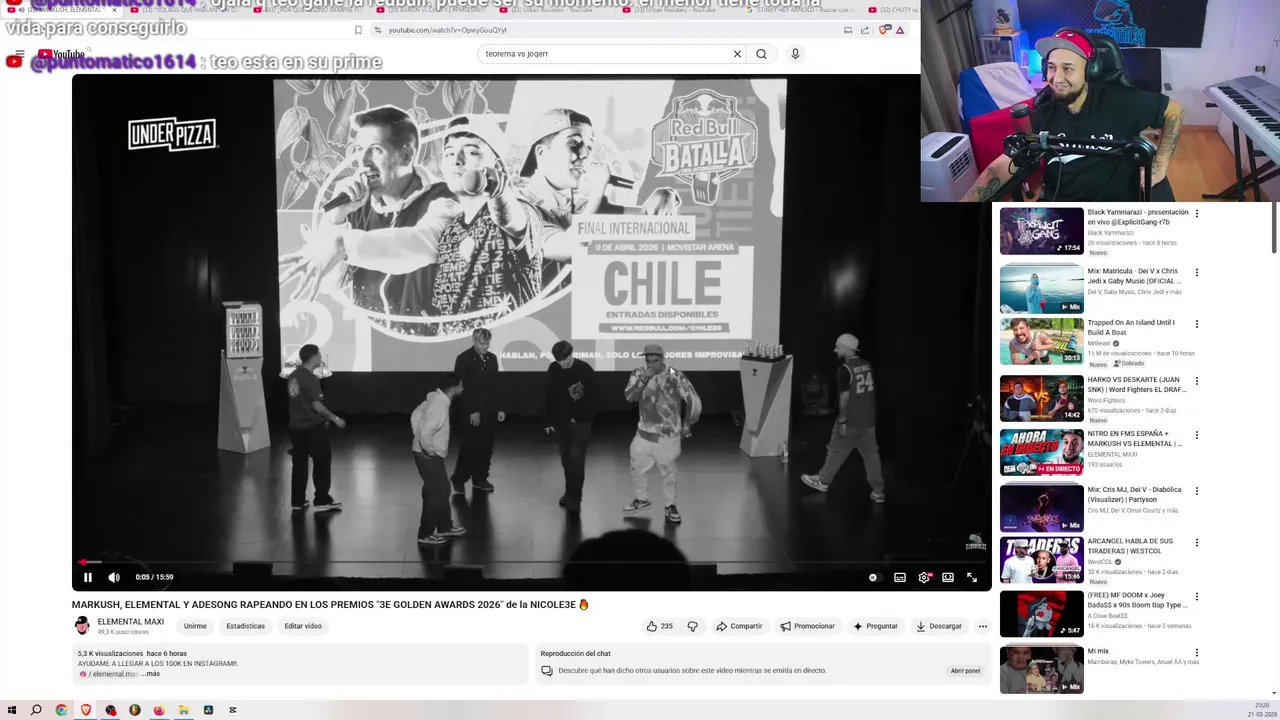Click the Promocionar button
The image size is (1280, 720).
(x=807, y=626)
